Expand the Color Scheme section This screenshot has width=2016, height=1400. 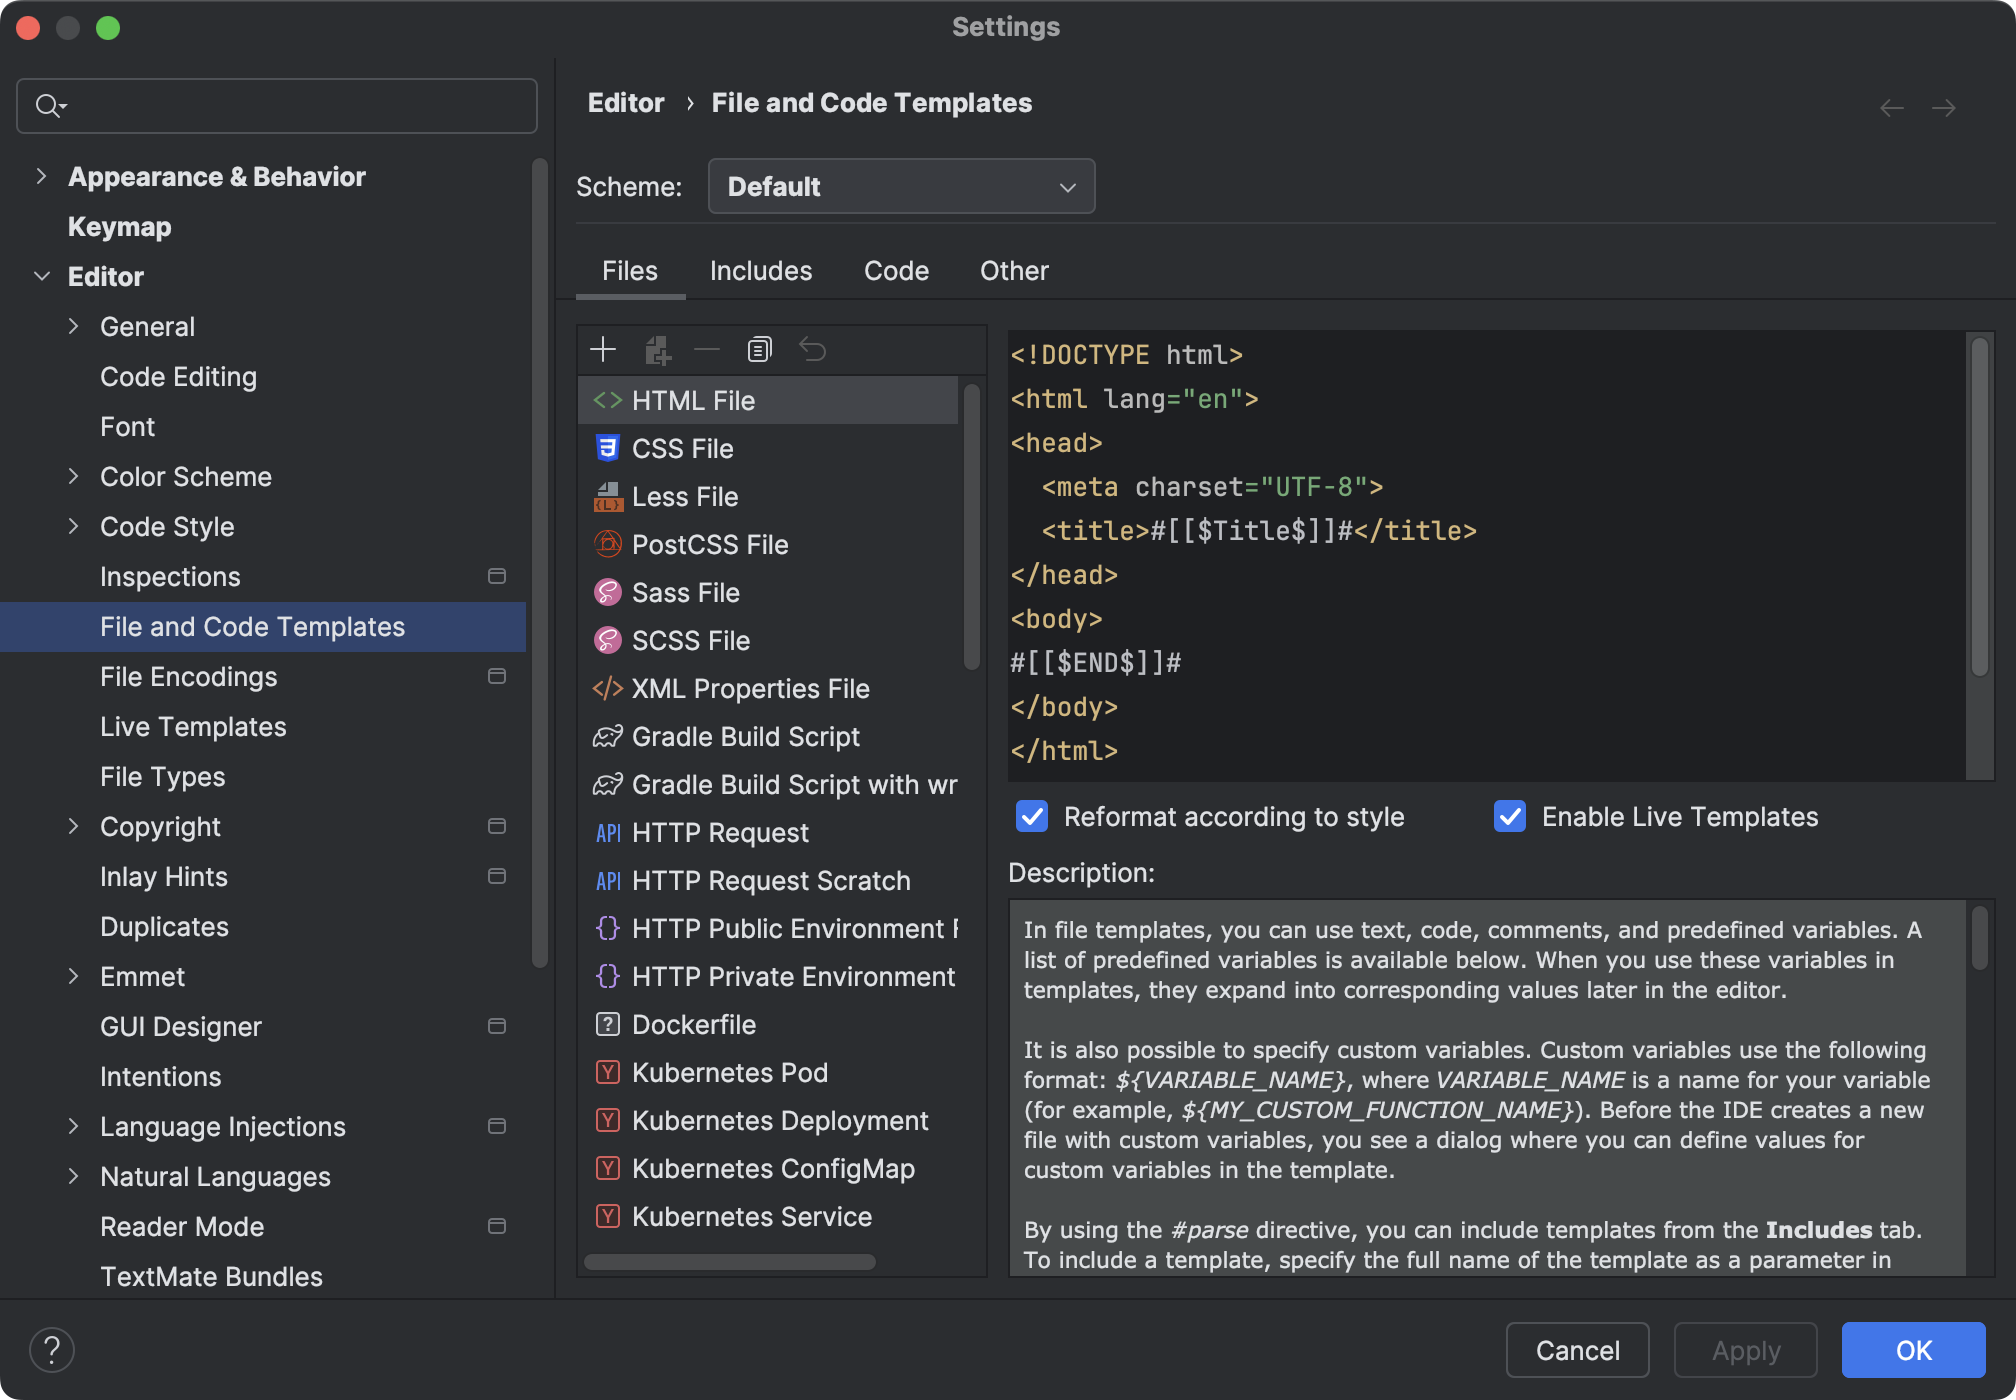point(74,476)
